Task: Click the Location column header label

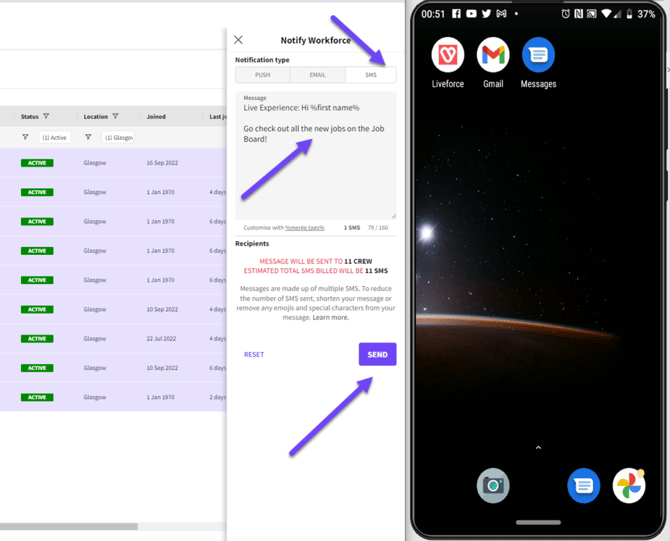Action: pos(96,117)
